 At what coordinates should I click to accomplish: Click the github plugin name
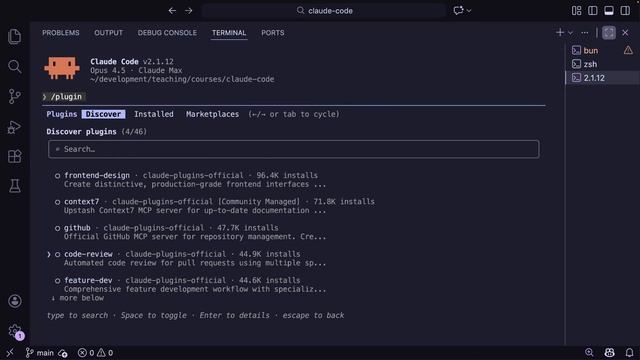click(77, 228)
